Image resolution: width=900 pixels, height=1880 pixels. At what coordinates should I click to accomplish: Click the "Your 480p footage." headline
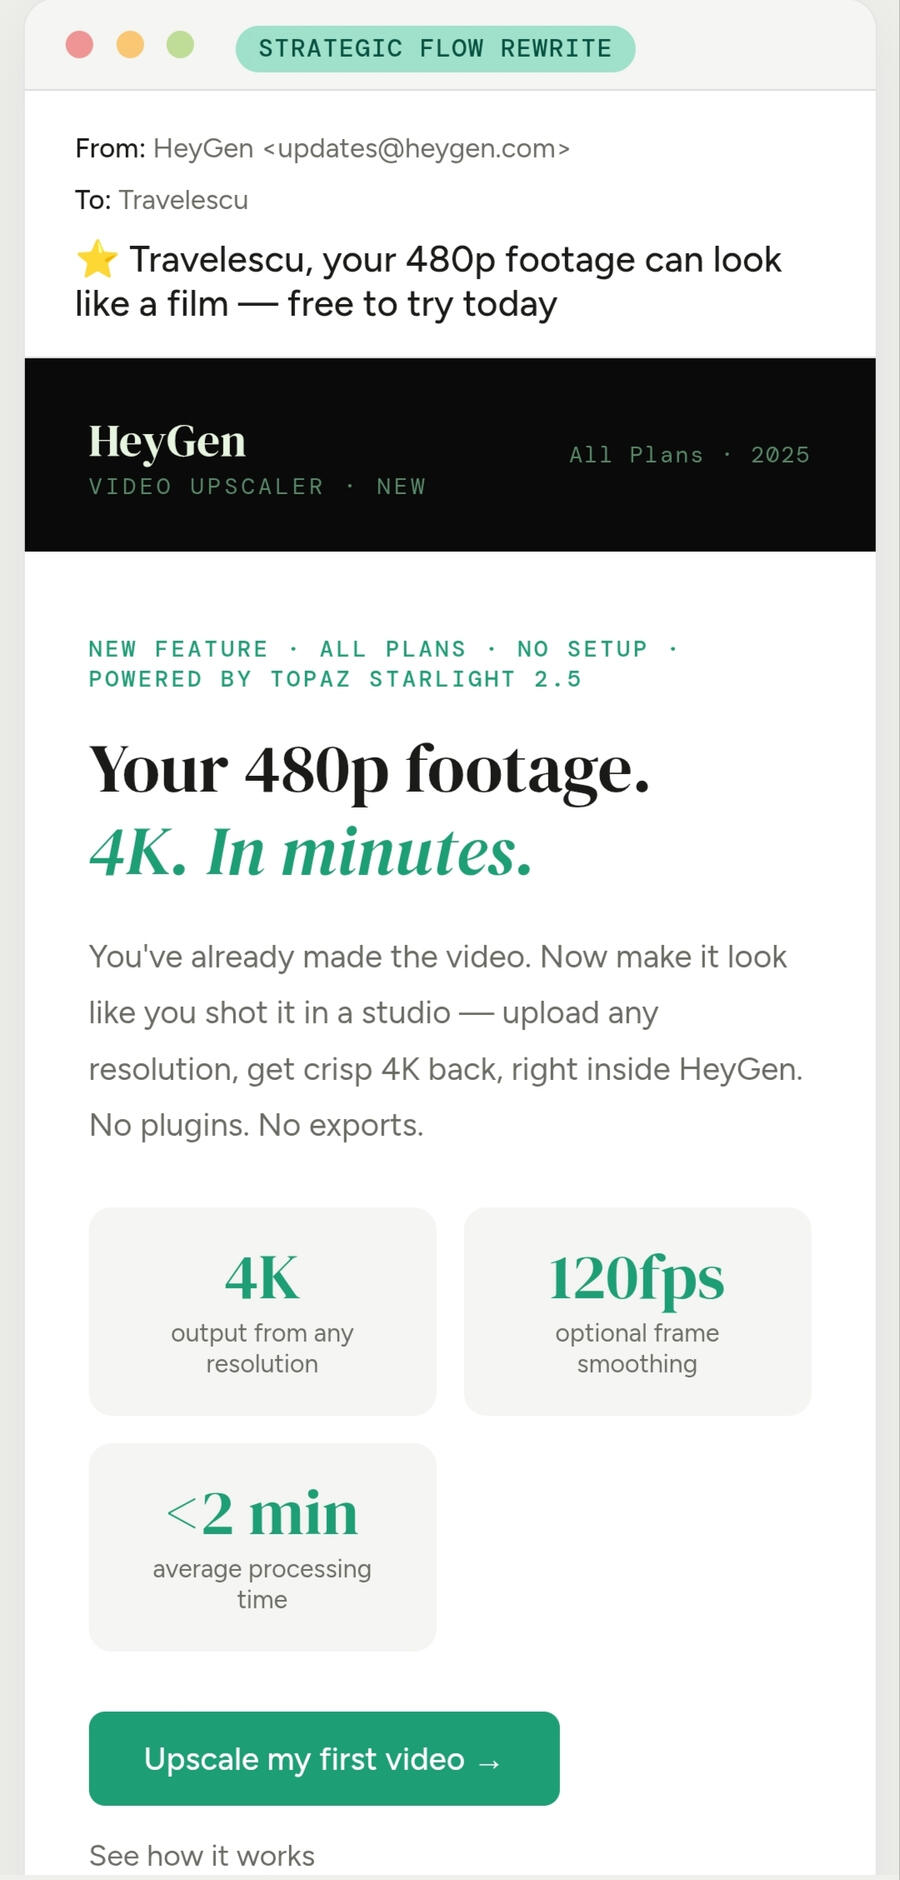tap(369, 769)
